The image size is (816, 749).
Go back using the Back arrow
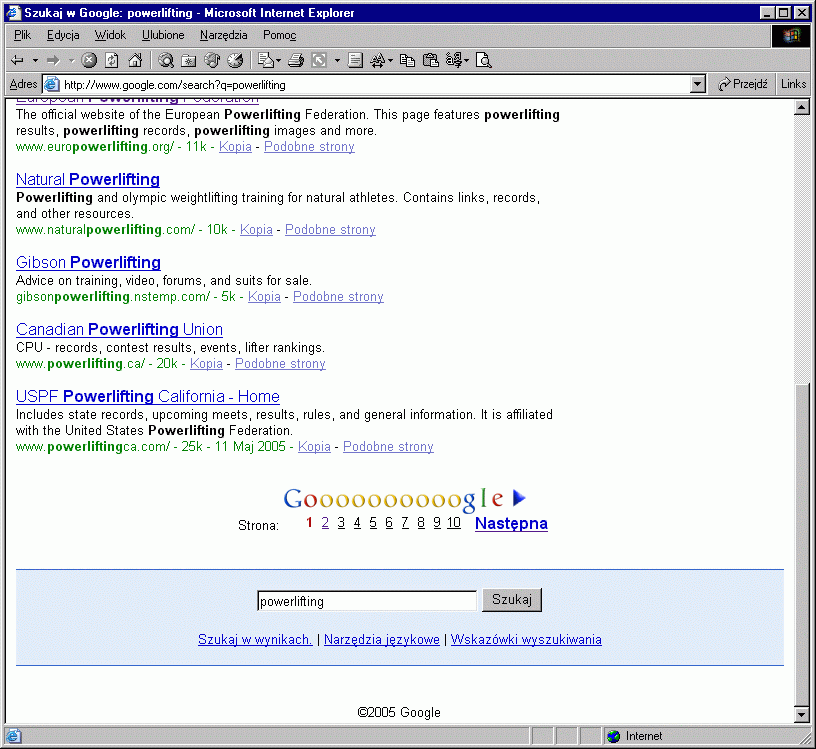pyautogui.click(x=17, y=60)
